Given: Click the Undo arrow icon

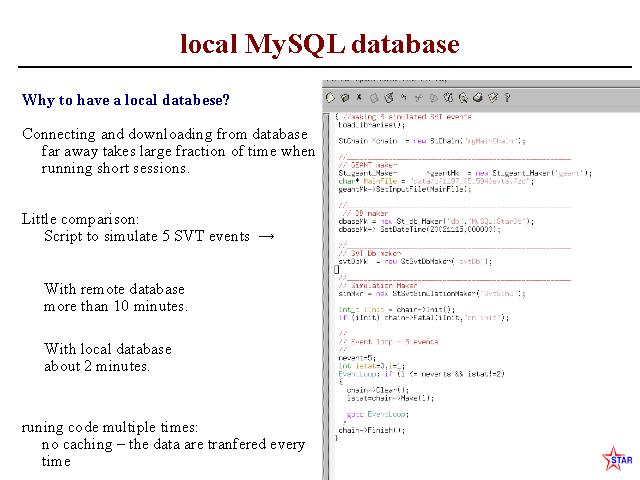Looking at the screenshot, I should [404, 97].
